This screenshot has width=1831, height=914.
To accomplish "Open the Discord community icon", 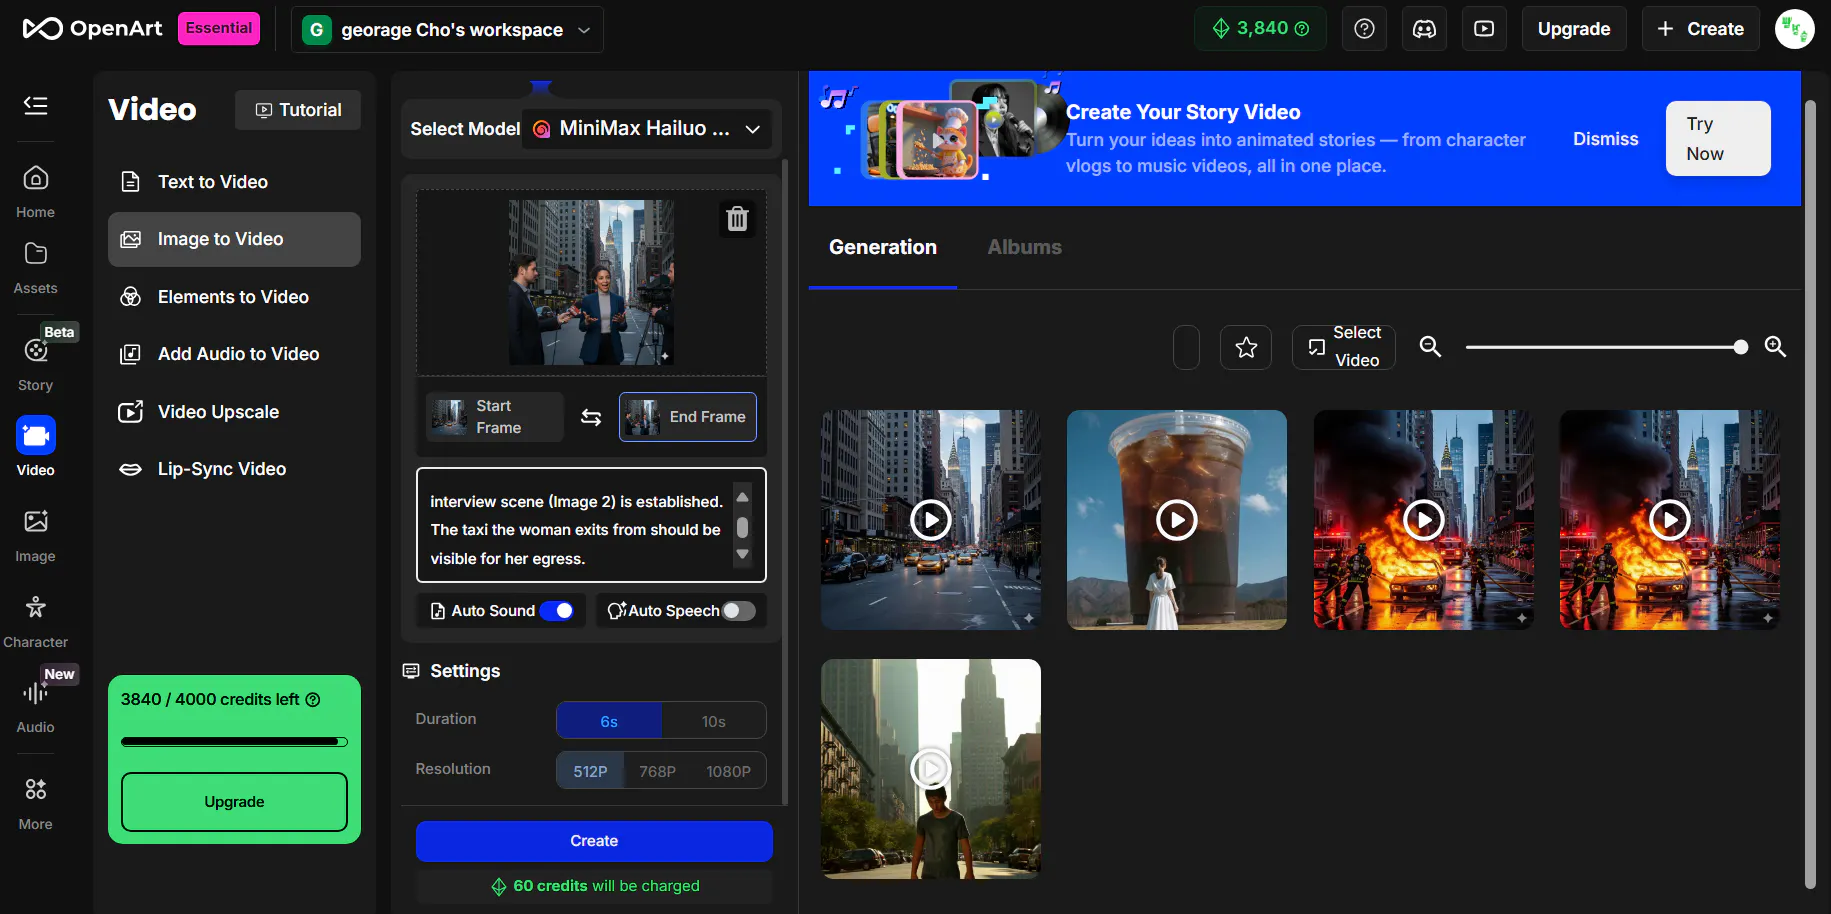I will click(1424, 29).
